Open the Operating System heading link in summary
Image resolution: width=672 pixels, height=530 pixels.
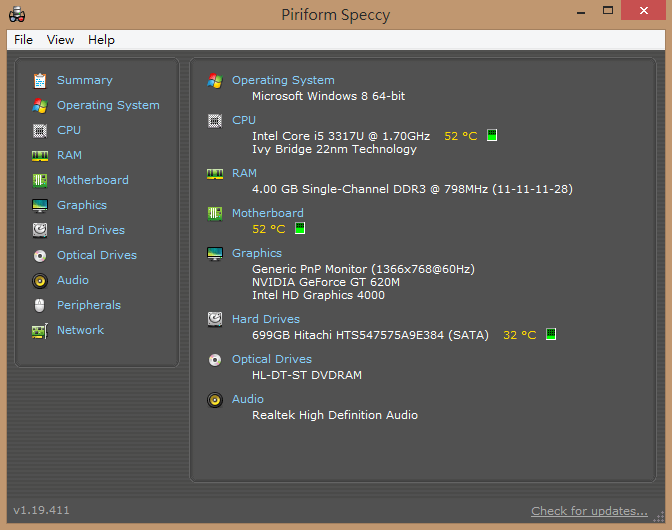283,81
